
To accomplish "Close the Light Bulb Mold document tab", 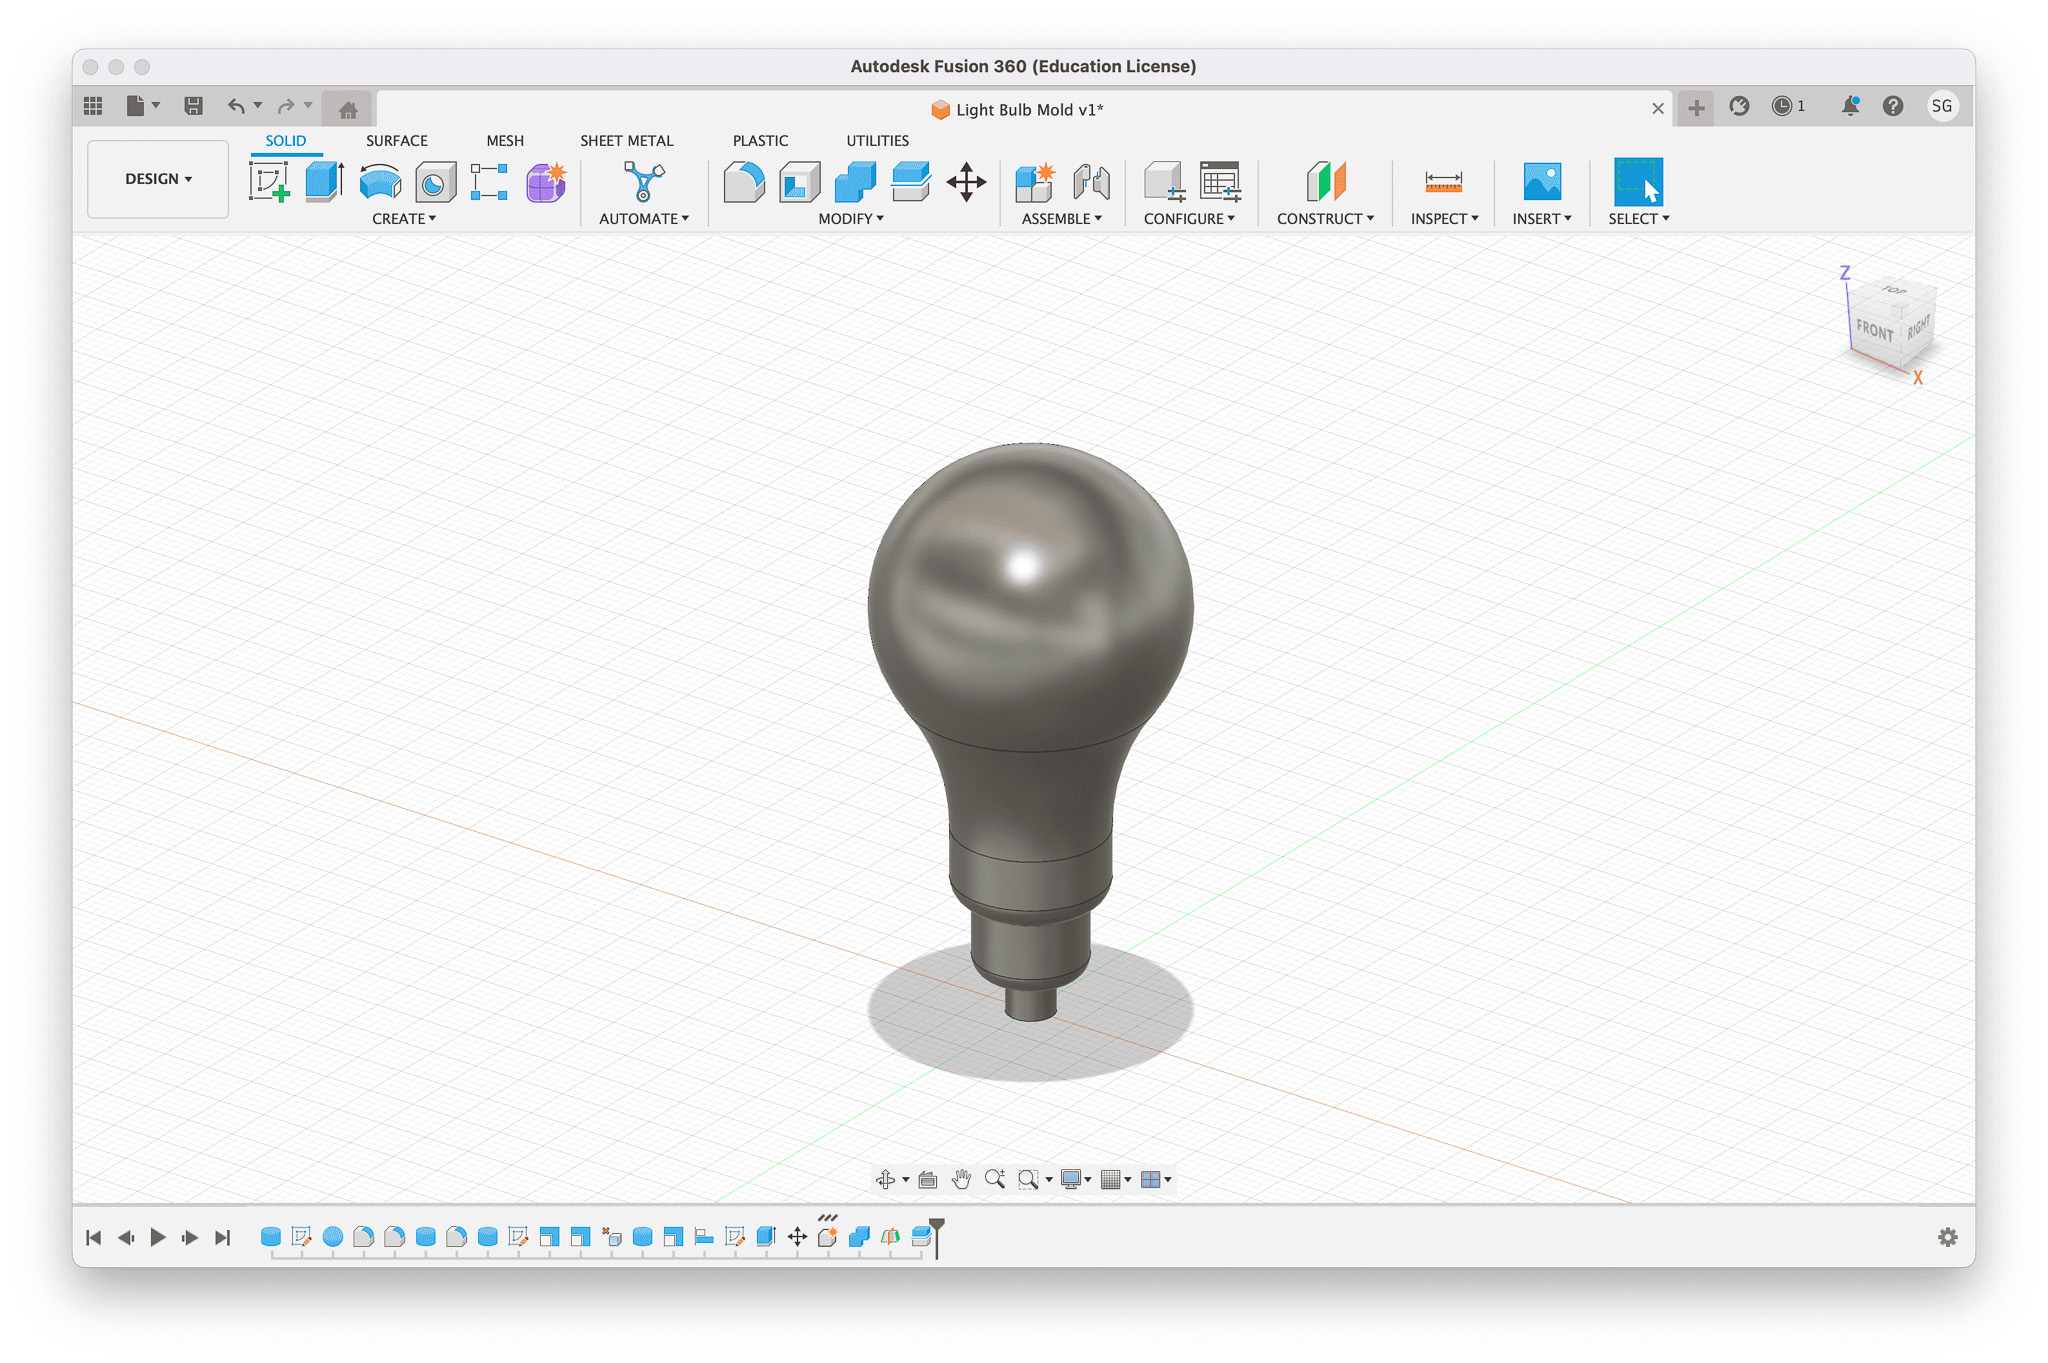I will point(1658,109).
